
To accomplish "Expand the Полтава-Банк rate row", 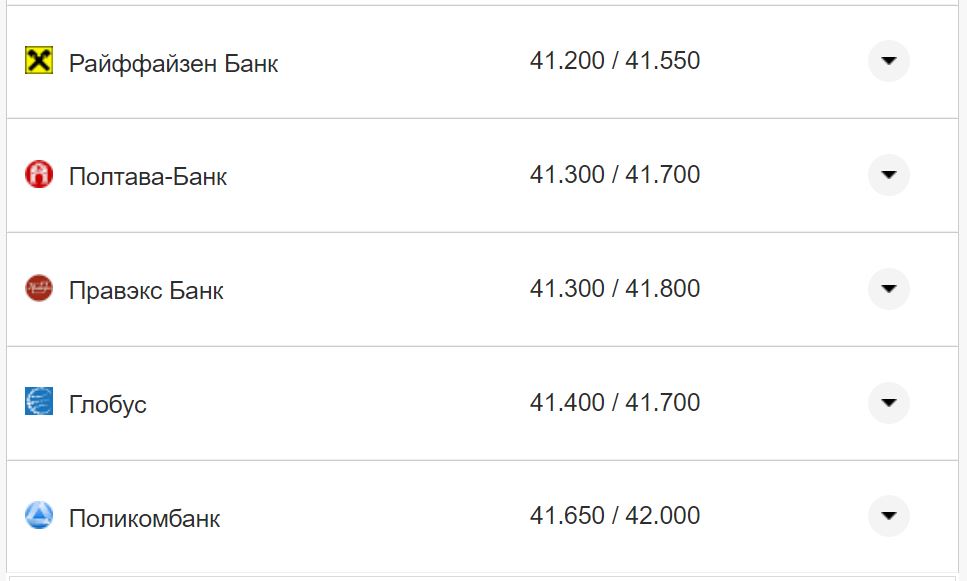I will point(888,174).
